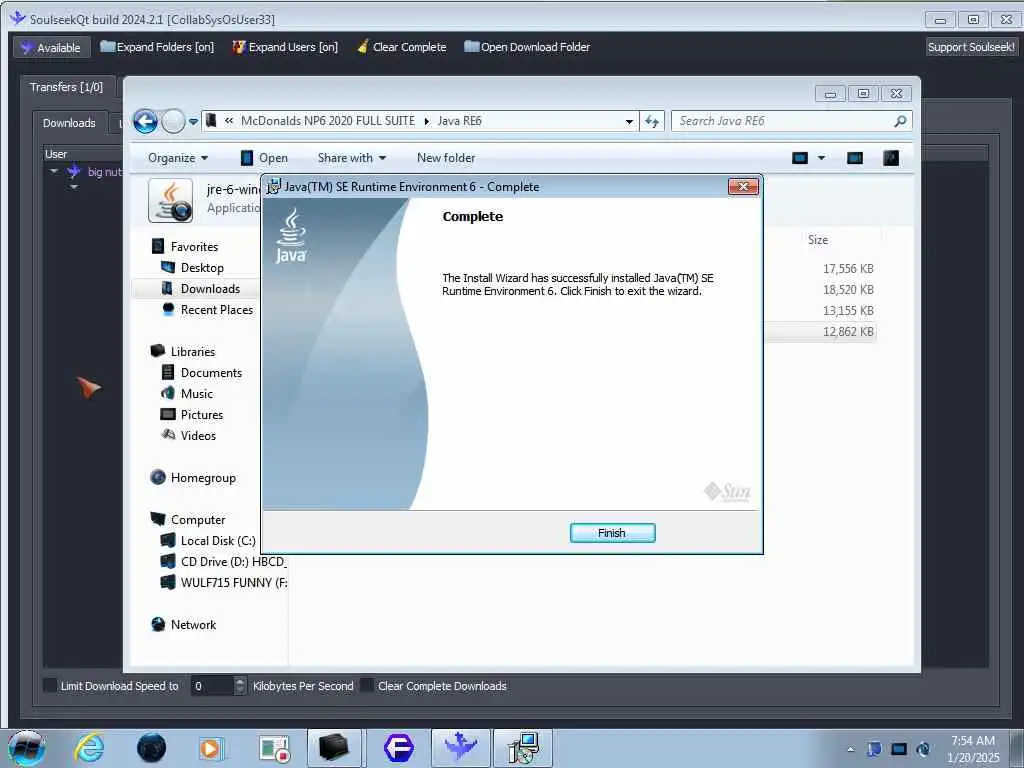
Task: Open Downloads in Favorites
Action: tap(210, 289)
